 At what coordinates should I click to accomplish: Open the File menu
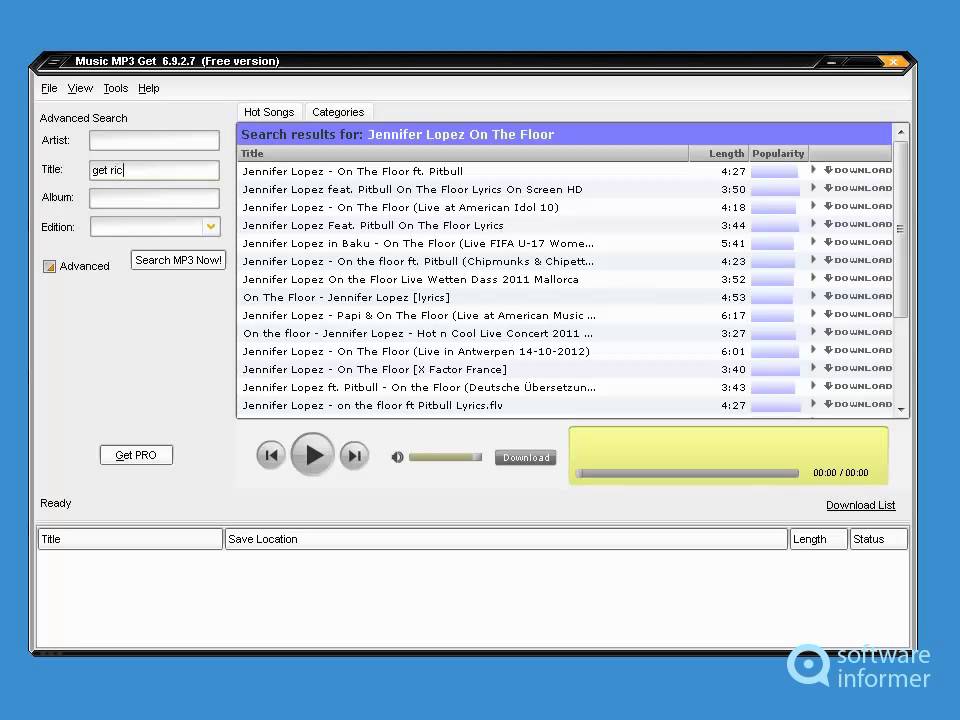(49, 88)
